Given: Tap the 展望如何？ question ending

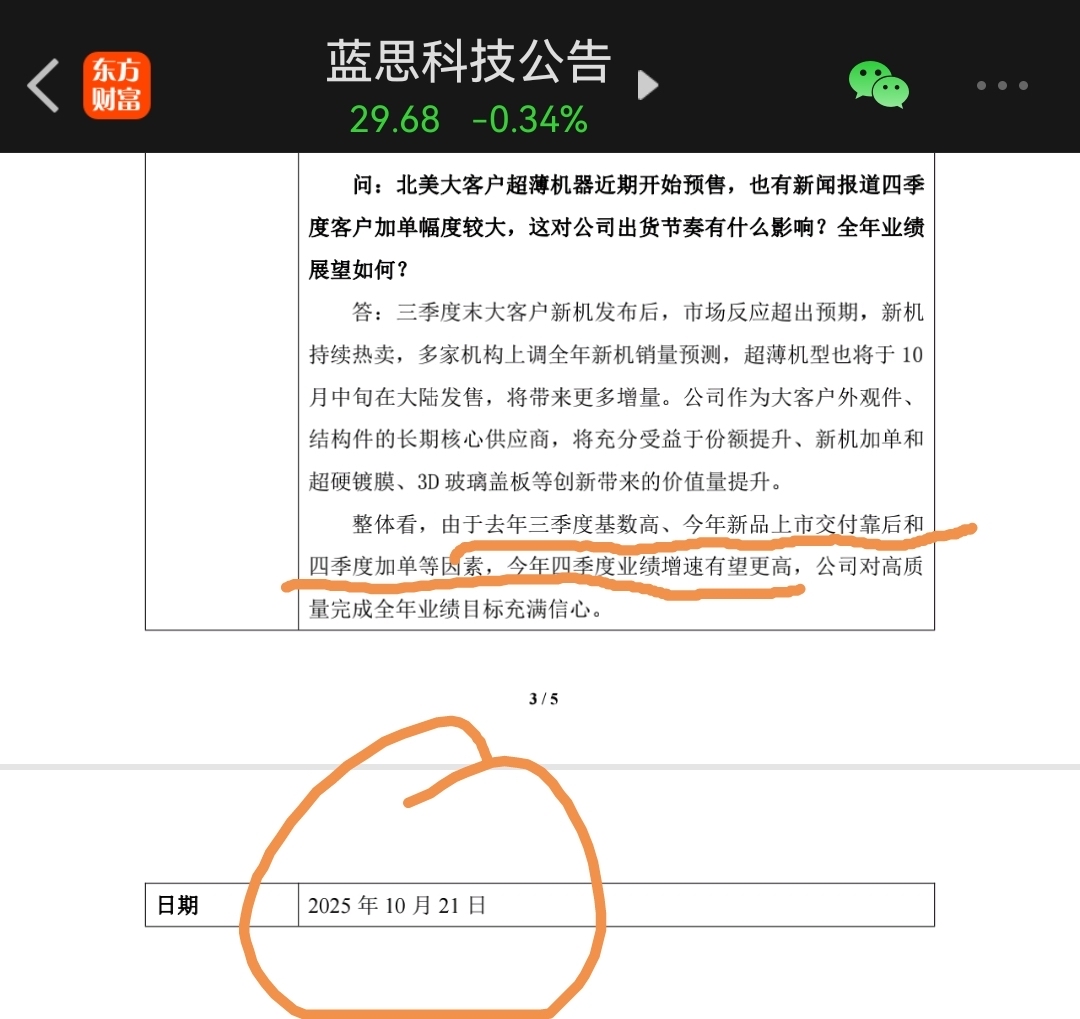Looking at the screenshot, I should click(358, 269).
